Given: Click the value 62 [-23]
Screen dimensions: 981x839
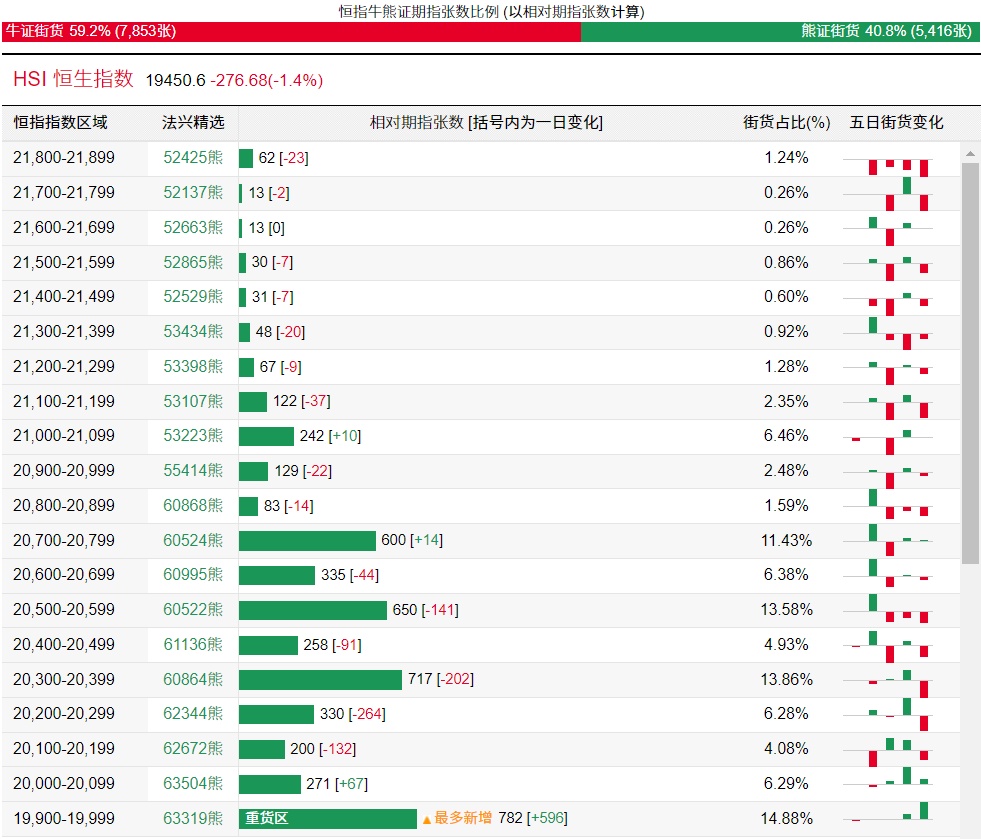Looking at the screenshot, I should coord(283,158).
